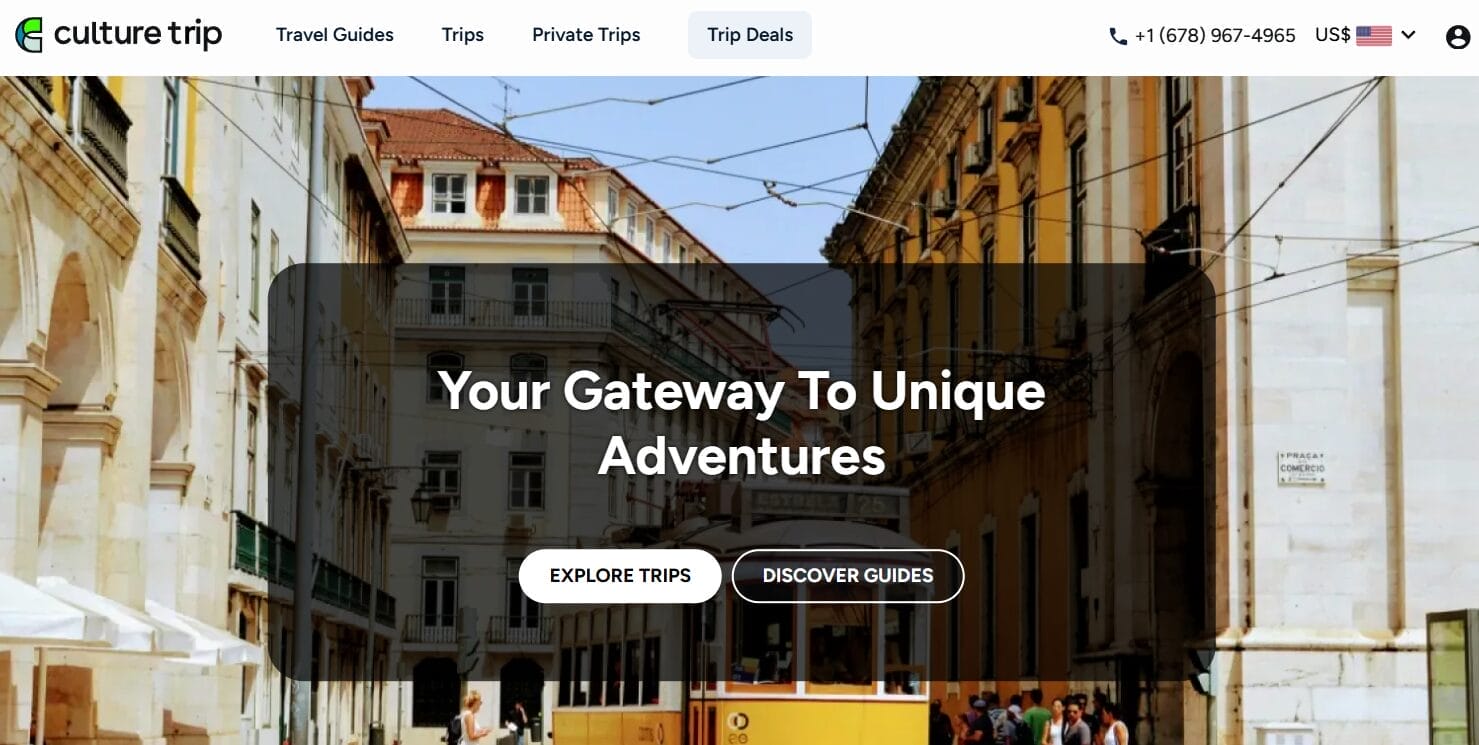Go to the Trips menu item
1479x745 pixels.
(x=463, y=35)
